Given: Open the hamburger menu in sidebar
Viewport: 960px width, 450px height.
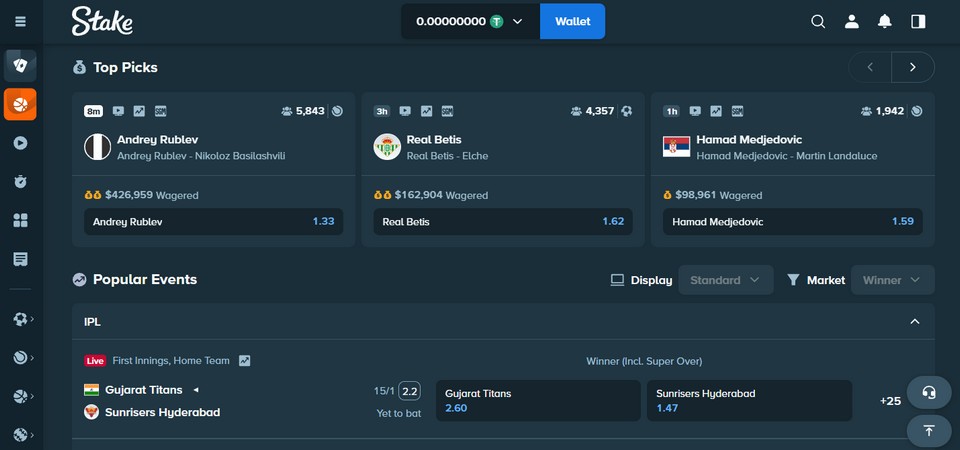Looking at the screenshot, I should coord(20,21).
